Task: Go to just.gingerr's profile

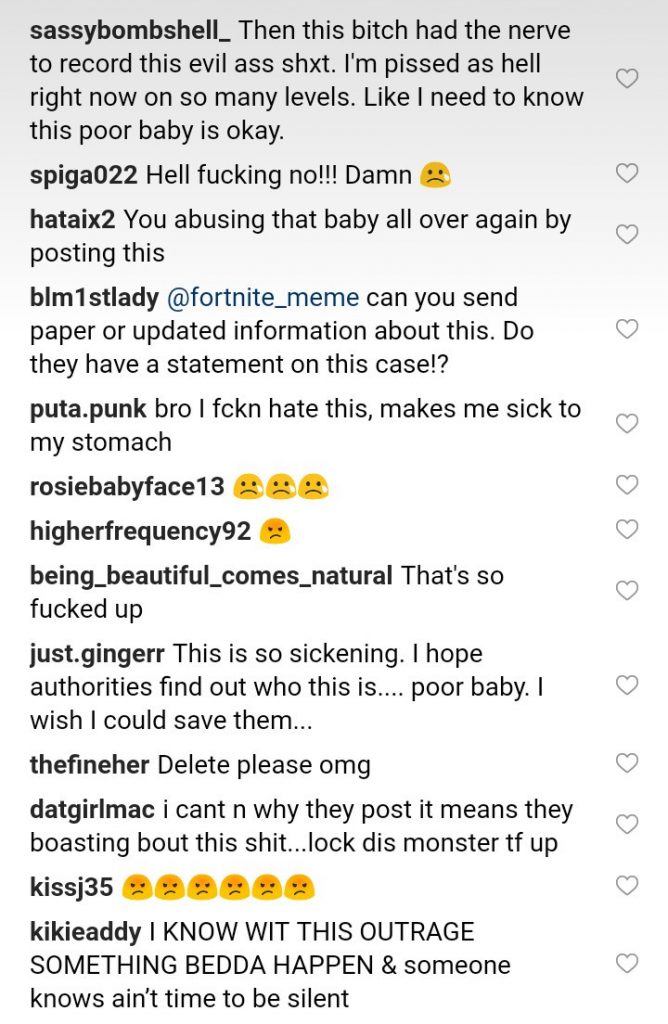Action: point(98,654)
